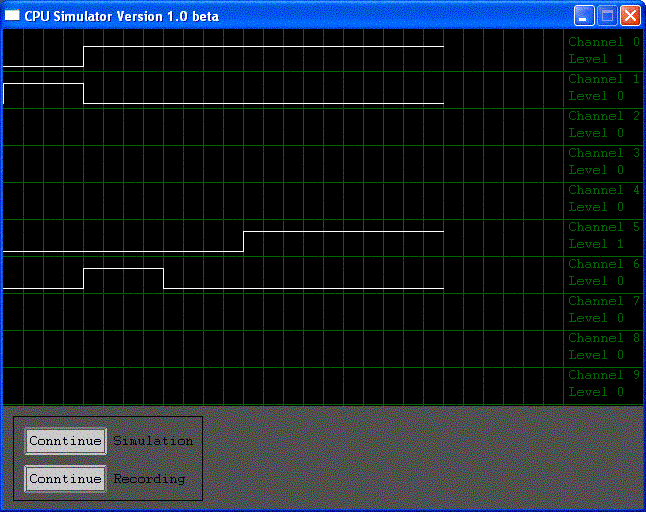Click Channel 0 waveform rising edge
The image size is (646, 512).
84,56
